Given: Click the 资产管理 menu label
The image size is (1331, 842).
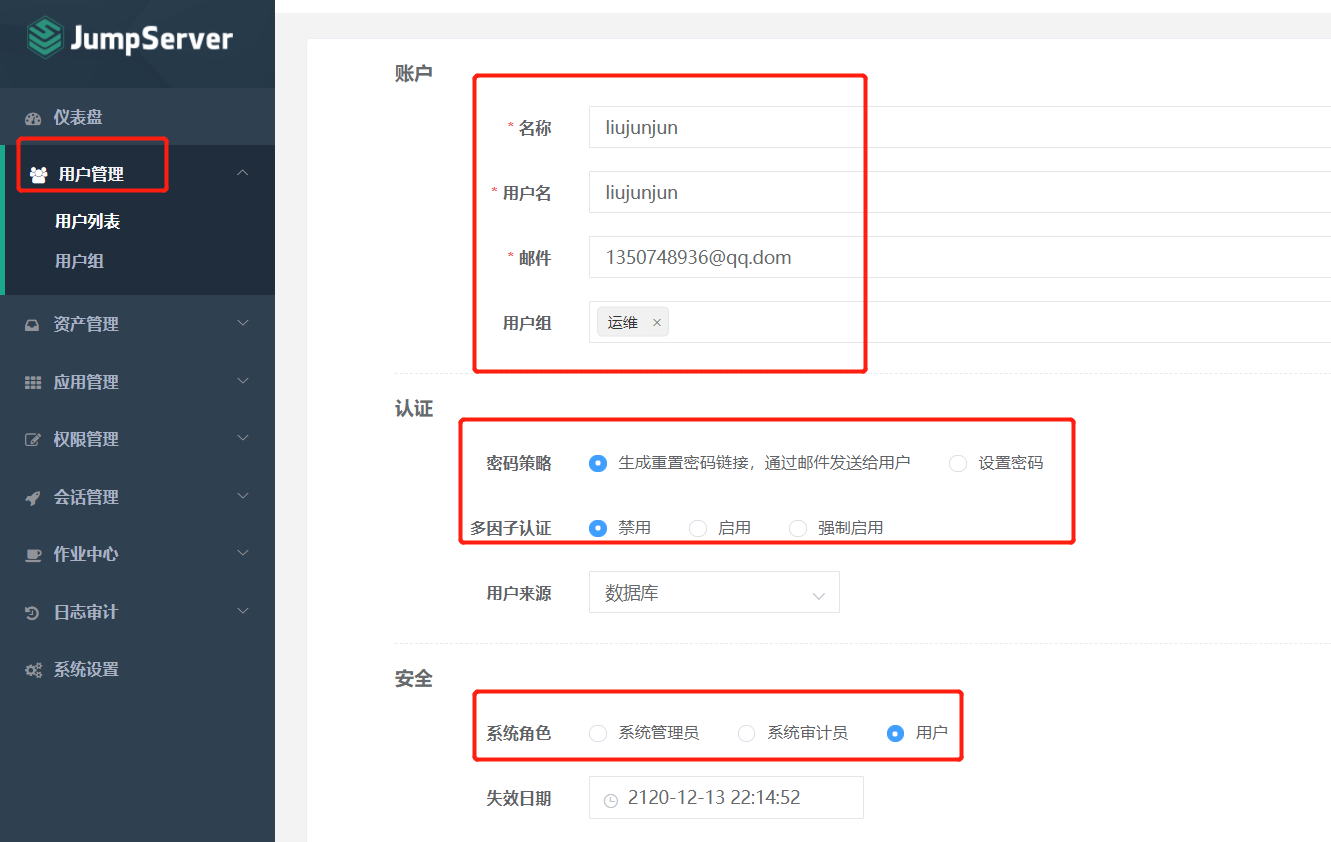Looking at the screenshot, I should pos(86,325).
